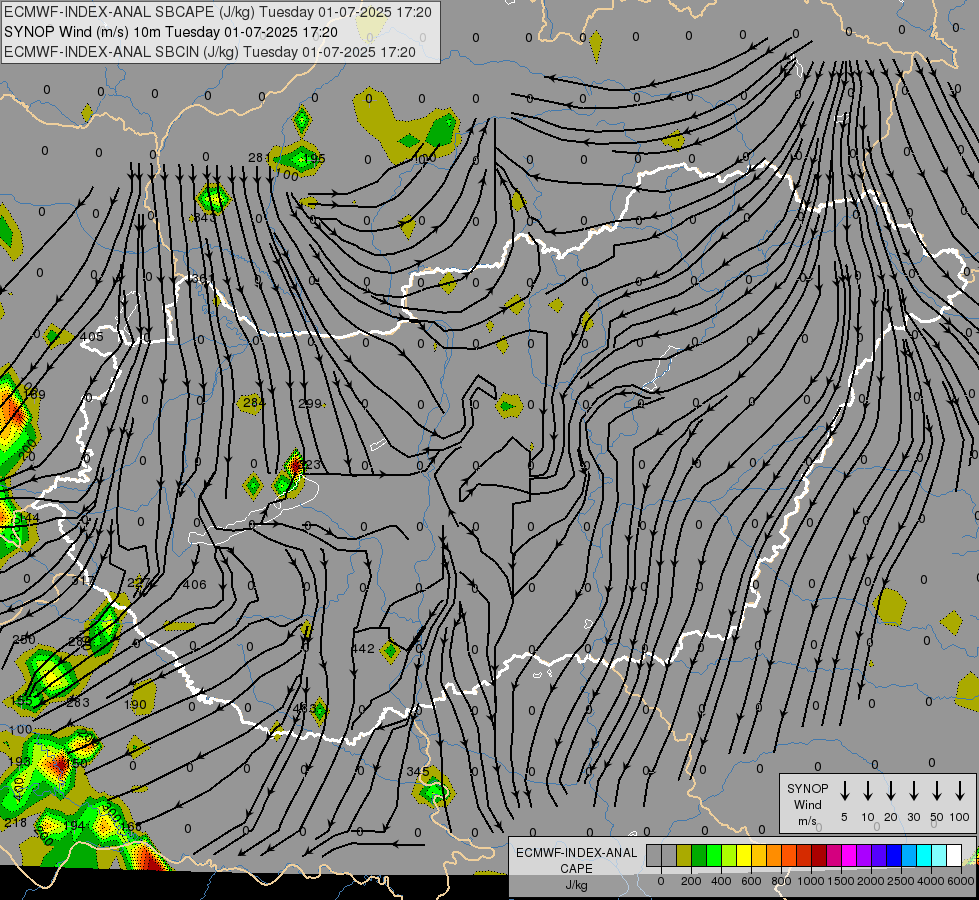The image size is (979, 900).
Task: Click the 30 m/s wind arrow in legend
Action: [x=913, y=790]
